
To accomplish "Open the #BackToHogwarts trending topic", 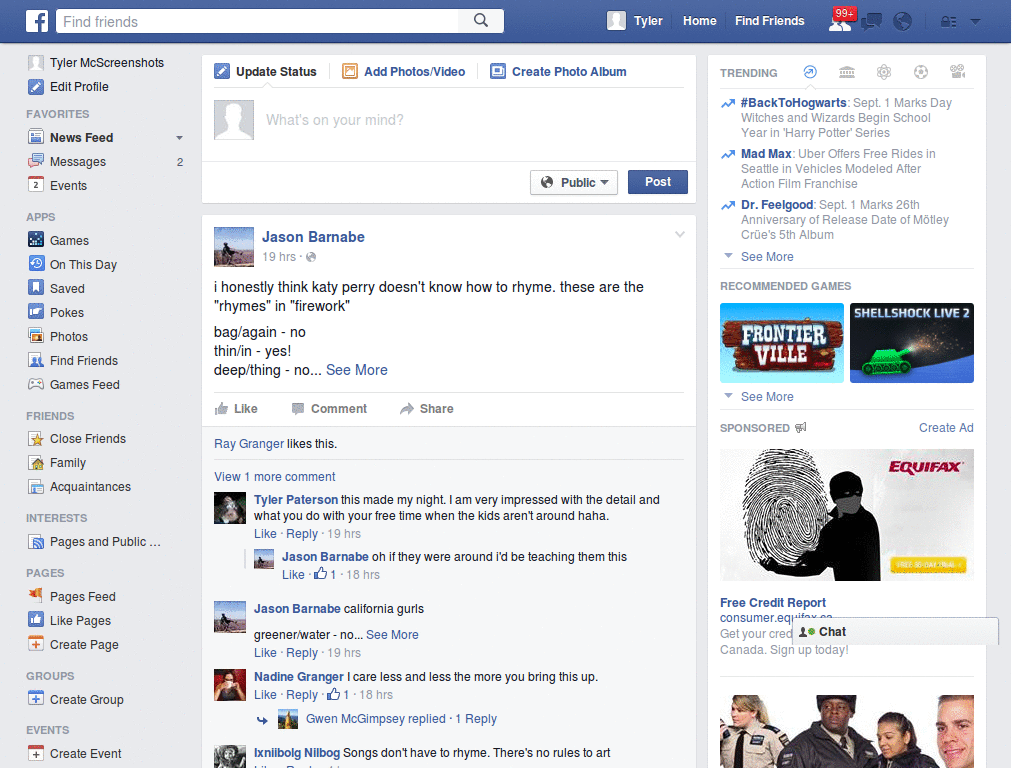I will coord(793,103).
